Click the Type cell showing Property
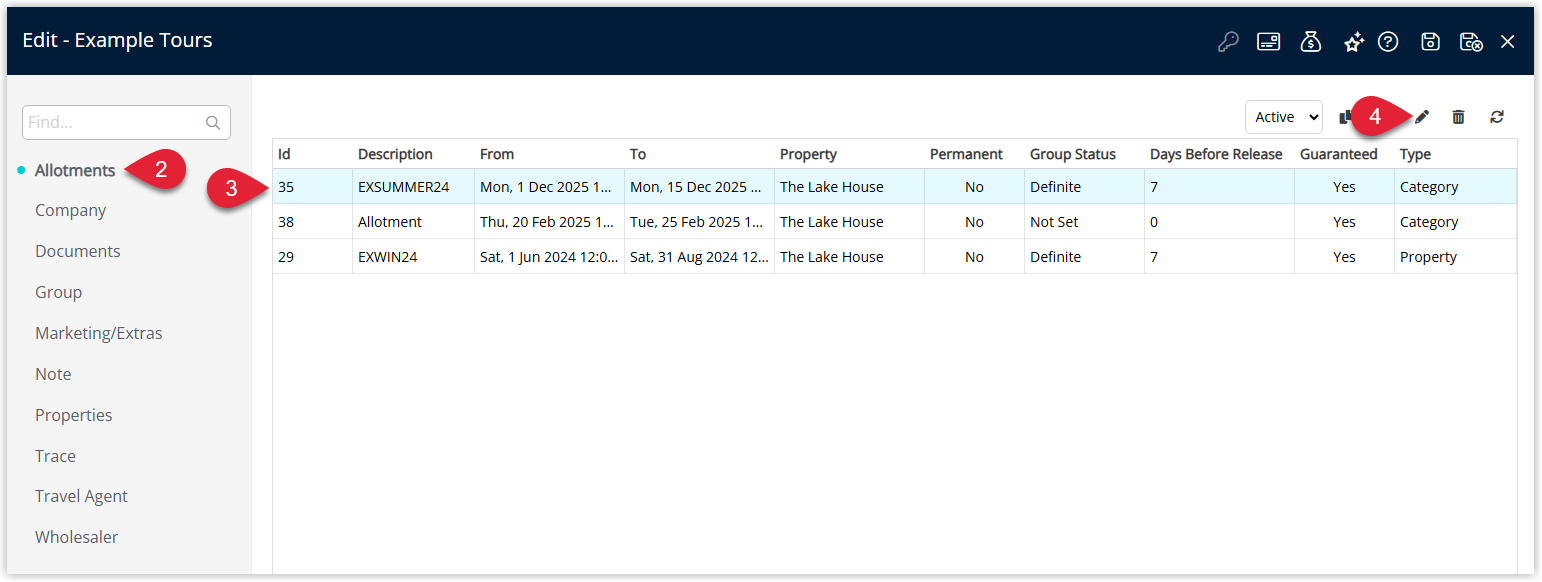Screen dimensions: 1542x582 point(1455,257)
